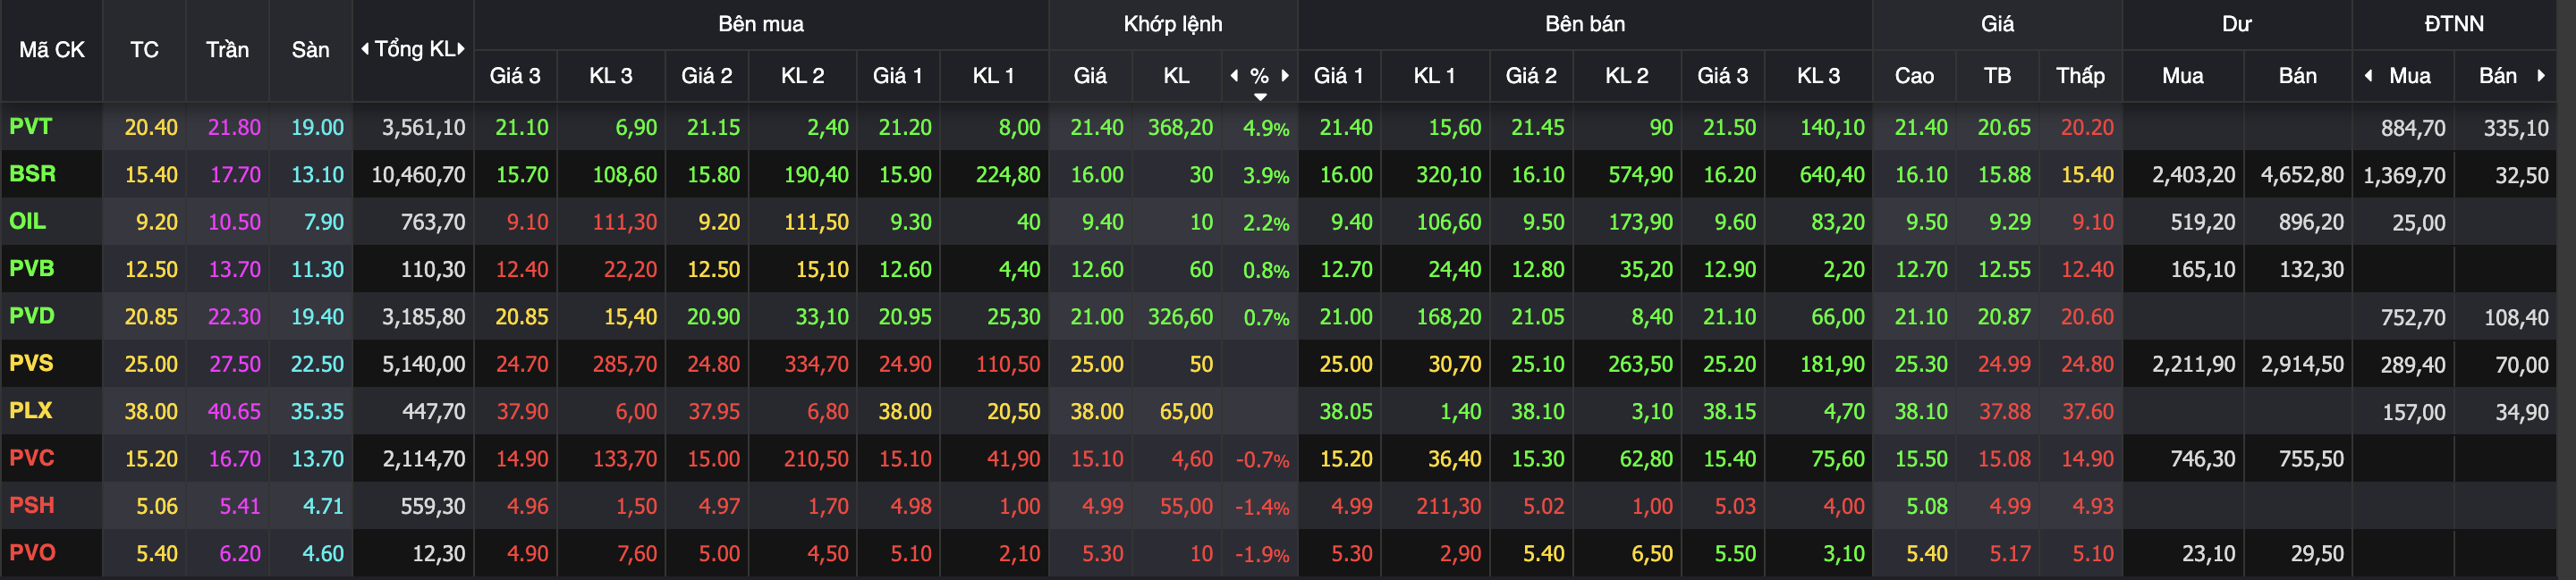Click the Trần column header

pyautogui.click(x=227, y=50)
